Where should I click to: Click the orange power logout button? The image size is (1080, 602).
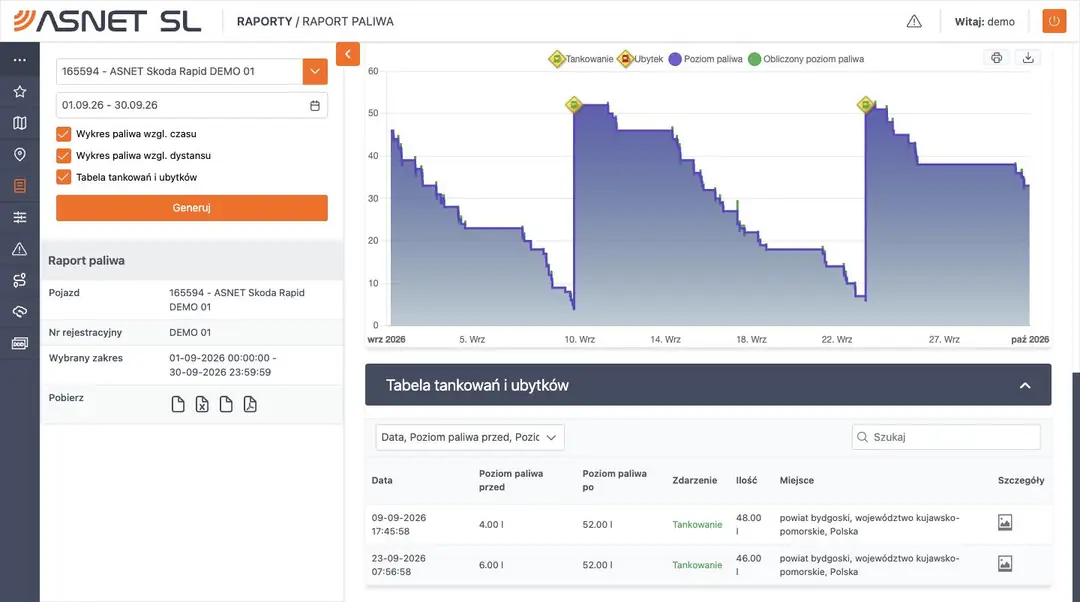click(x=1054, y=21)
